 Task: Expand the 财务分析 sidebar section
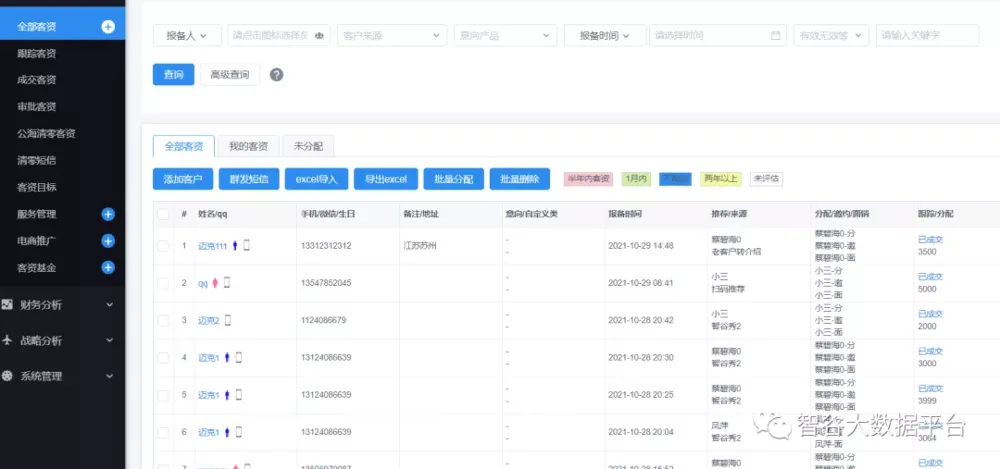coord(62,305)
